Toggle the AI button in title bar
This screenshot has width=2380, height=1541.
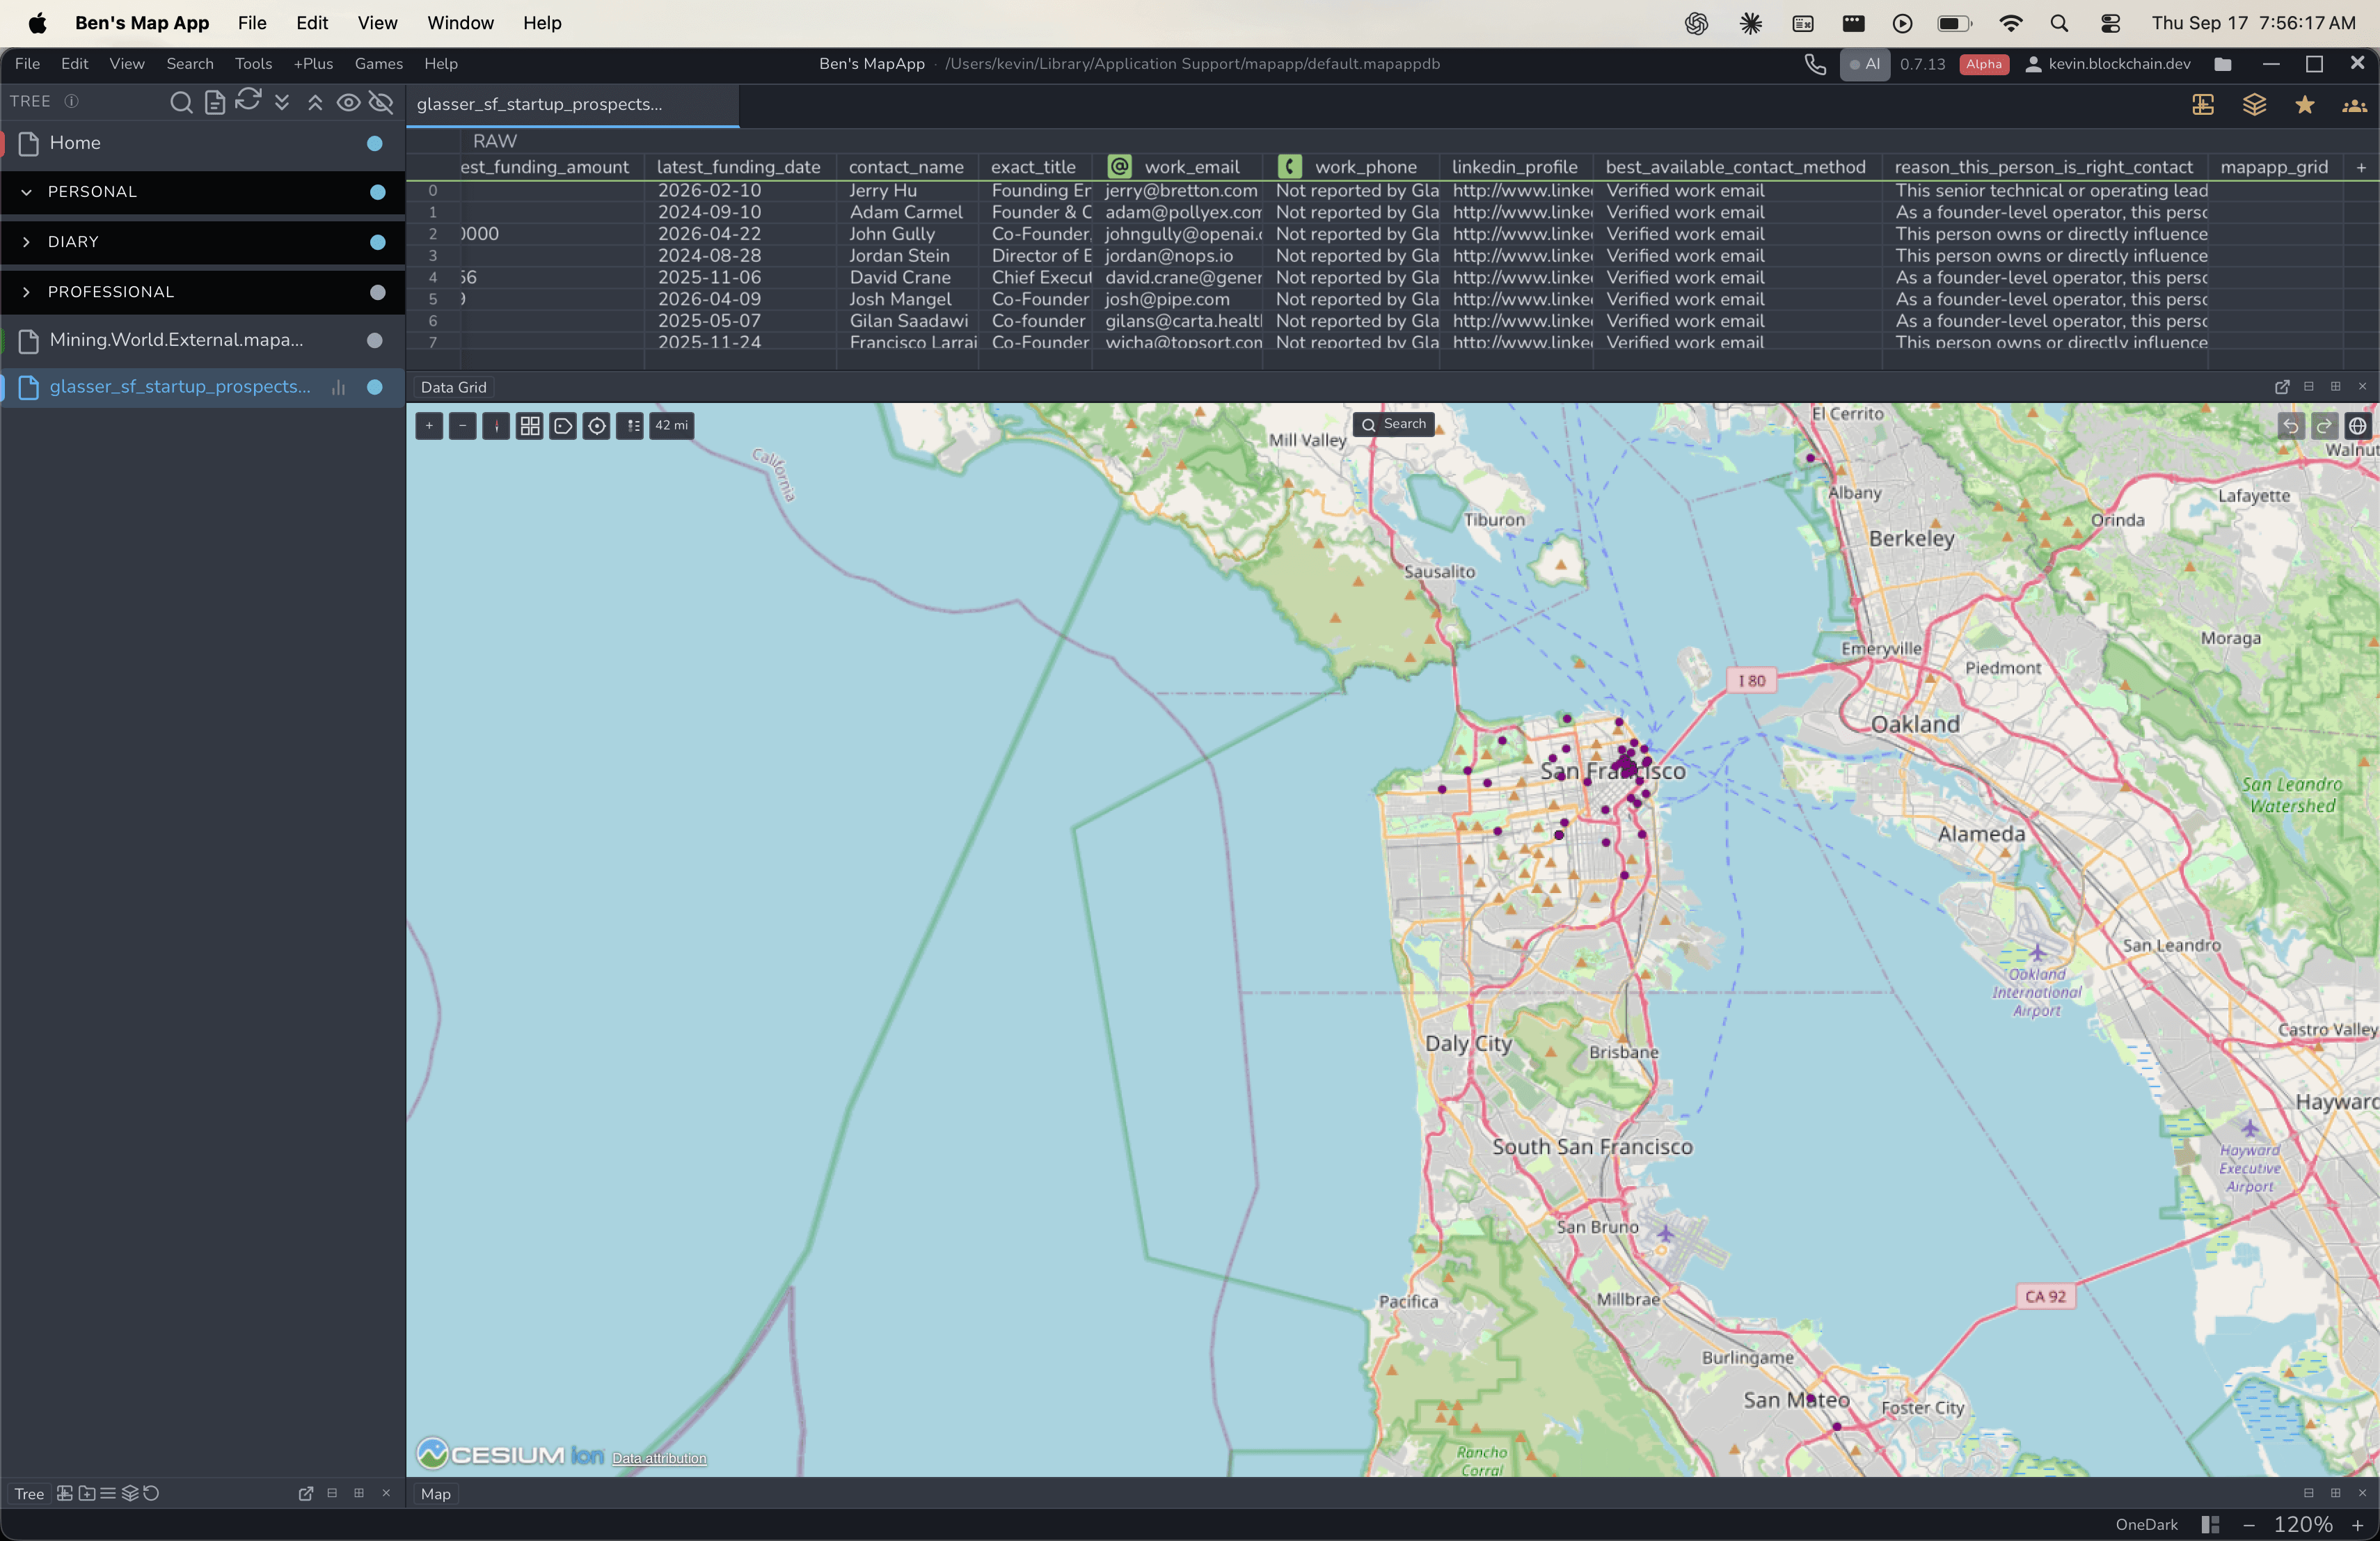click(x=1865, y=64)
